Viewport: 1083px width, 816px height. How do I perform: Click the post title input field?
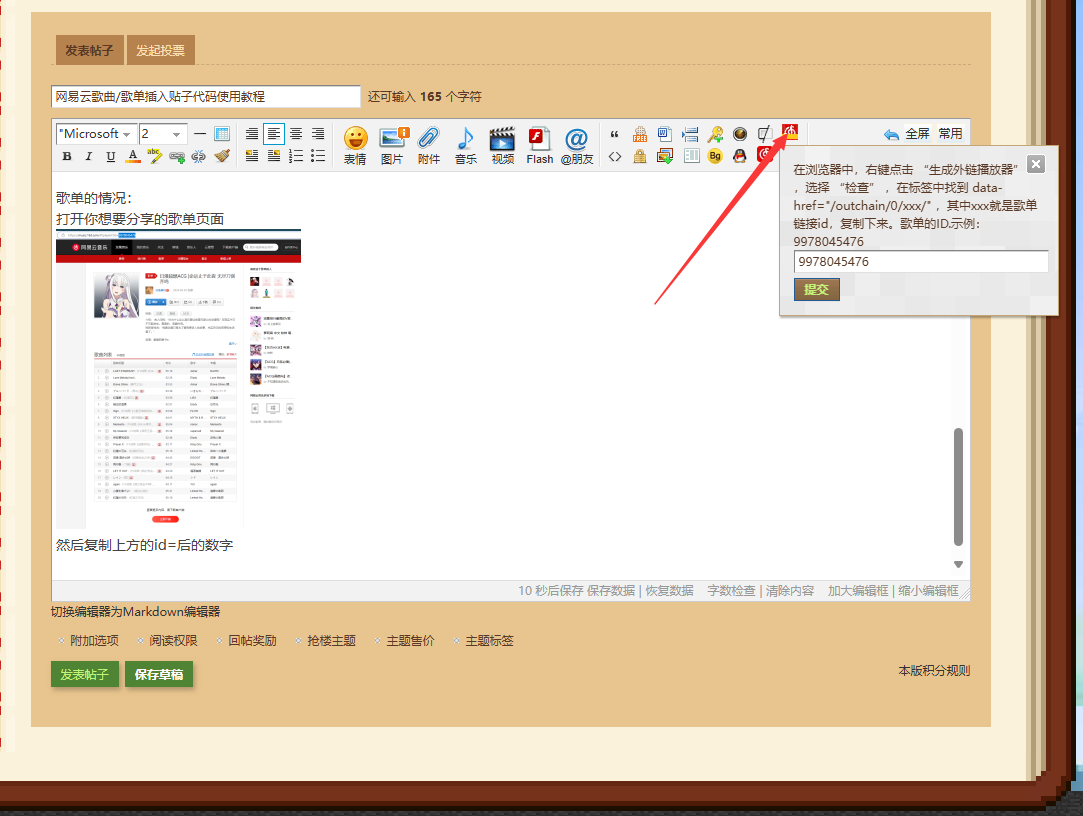(x=206, y=97)
